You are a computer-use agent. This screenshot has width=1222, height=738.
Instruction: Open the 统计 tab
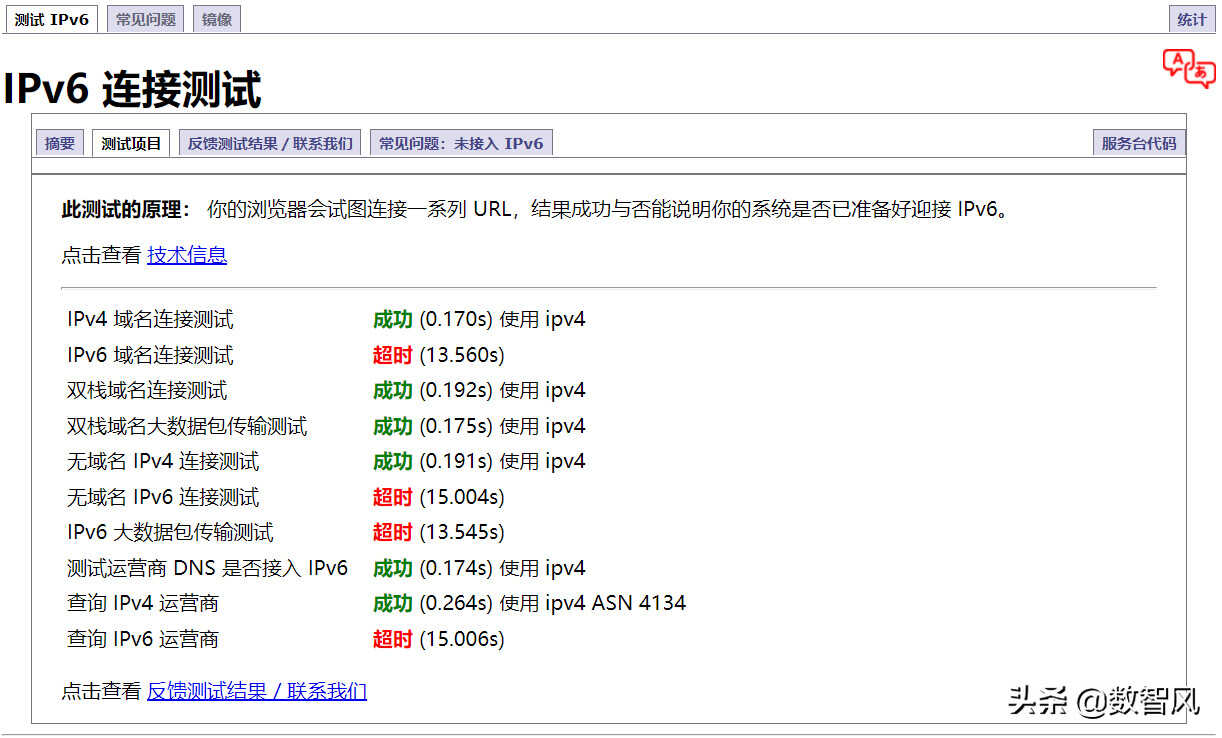pyautogui.click(x=1191, y=19)
